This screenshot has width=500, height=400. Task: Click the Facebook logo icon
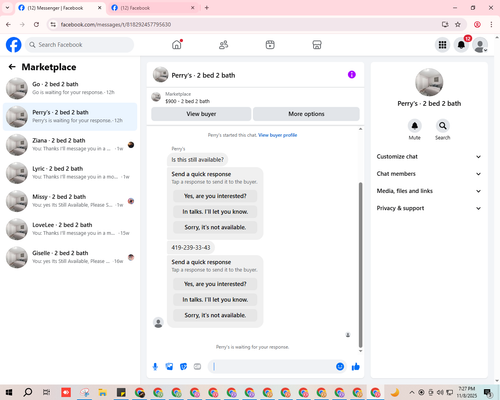click(x=14, y=45)
